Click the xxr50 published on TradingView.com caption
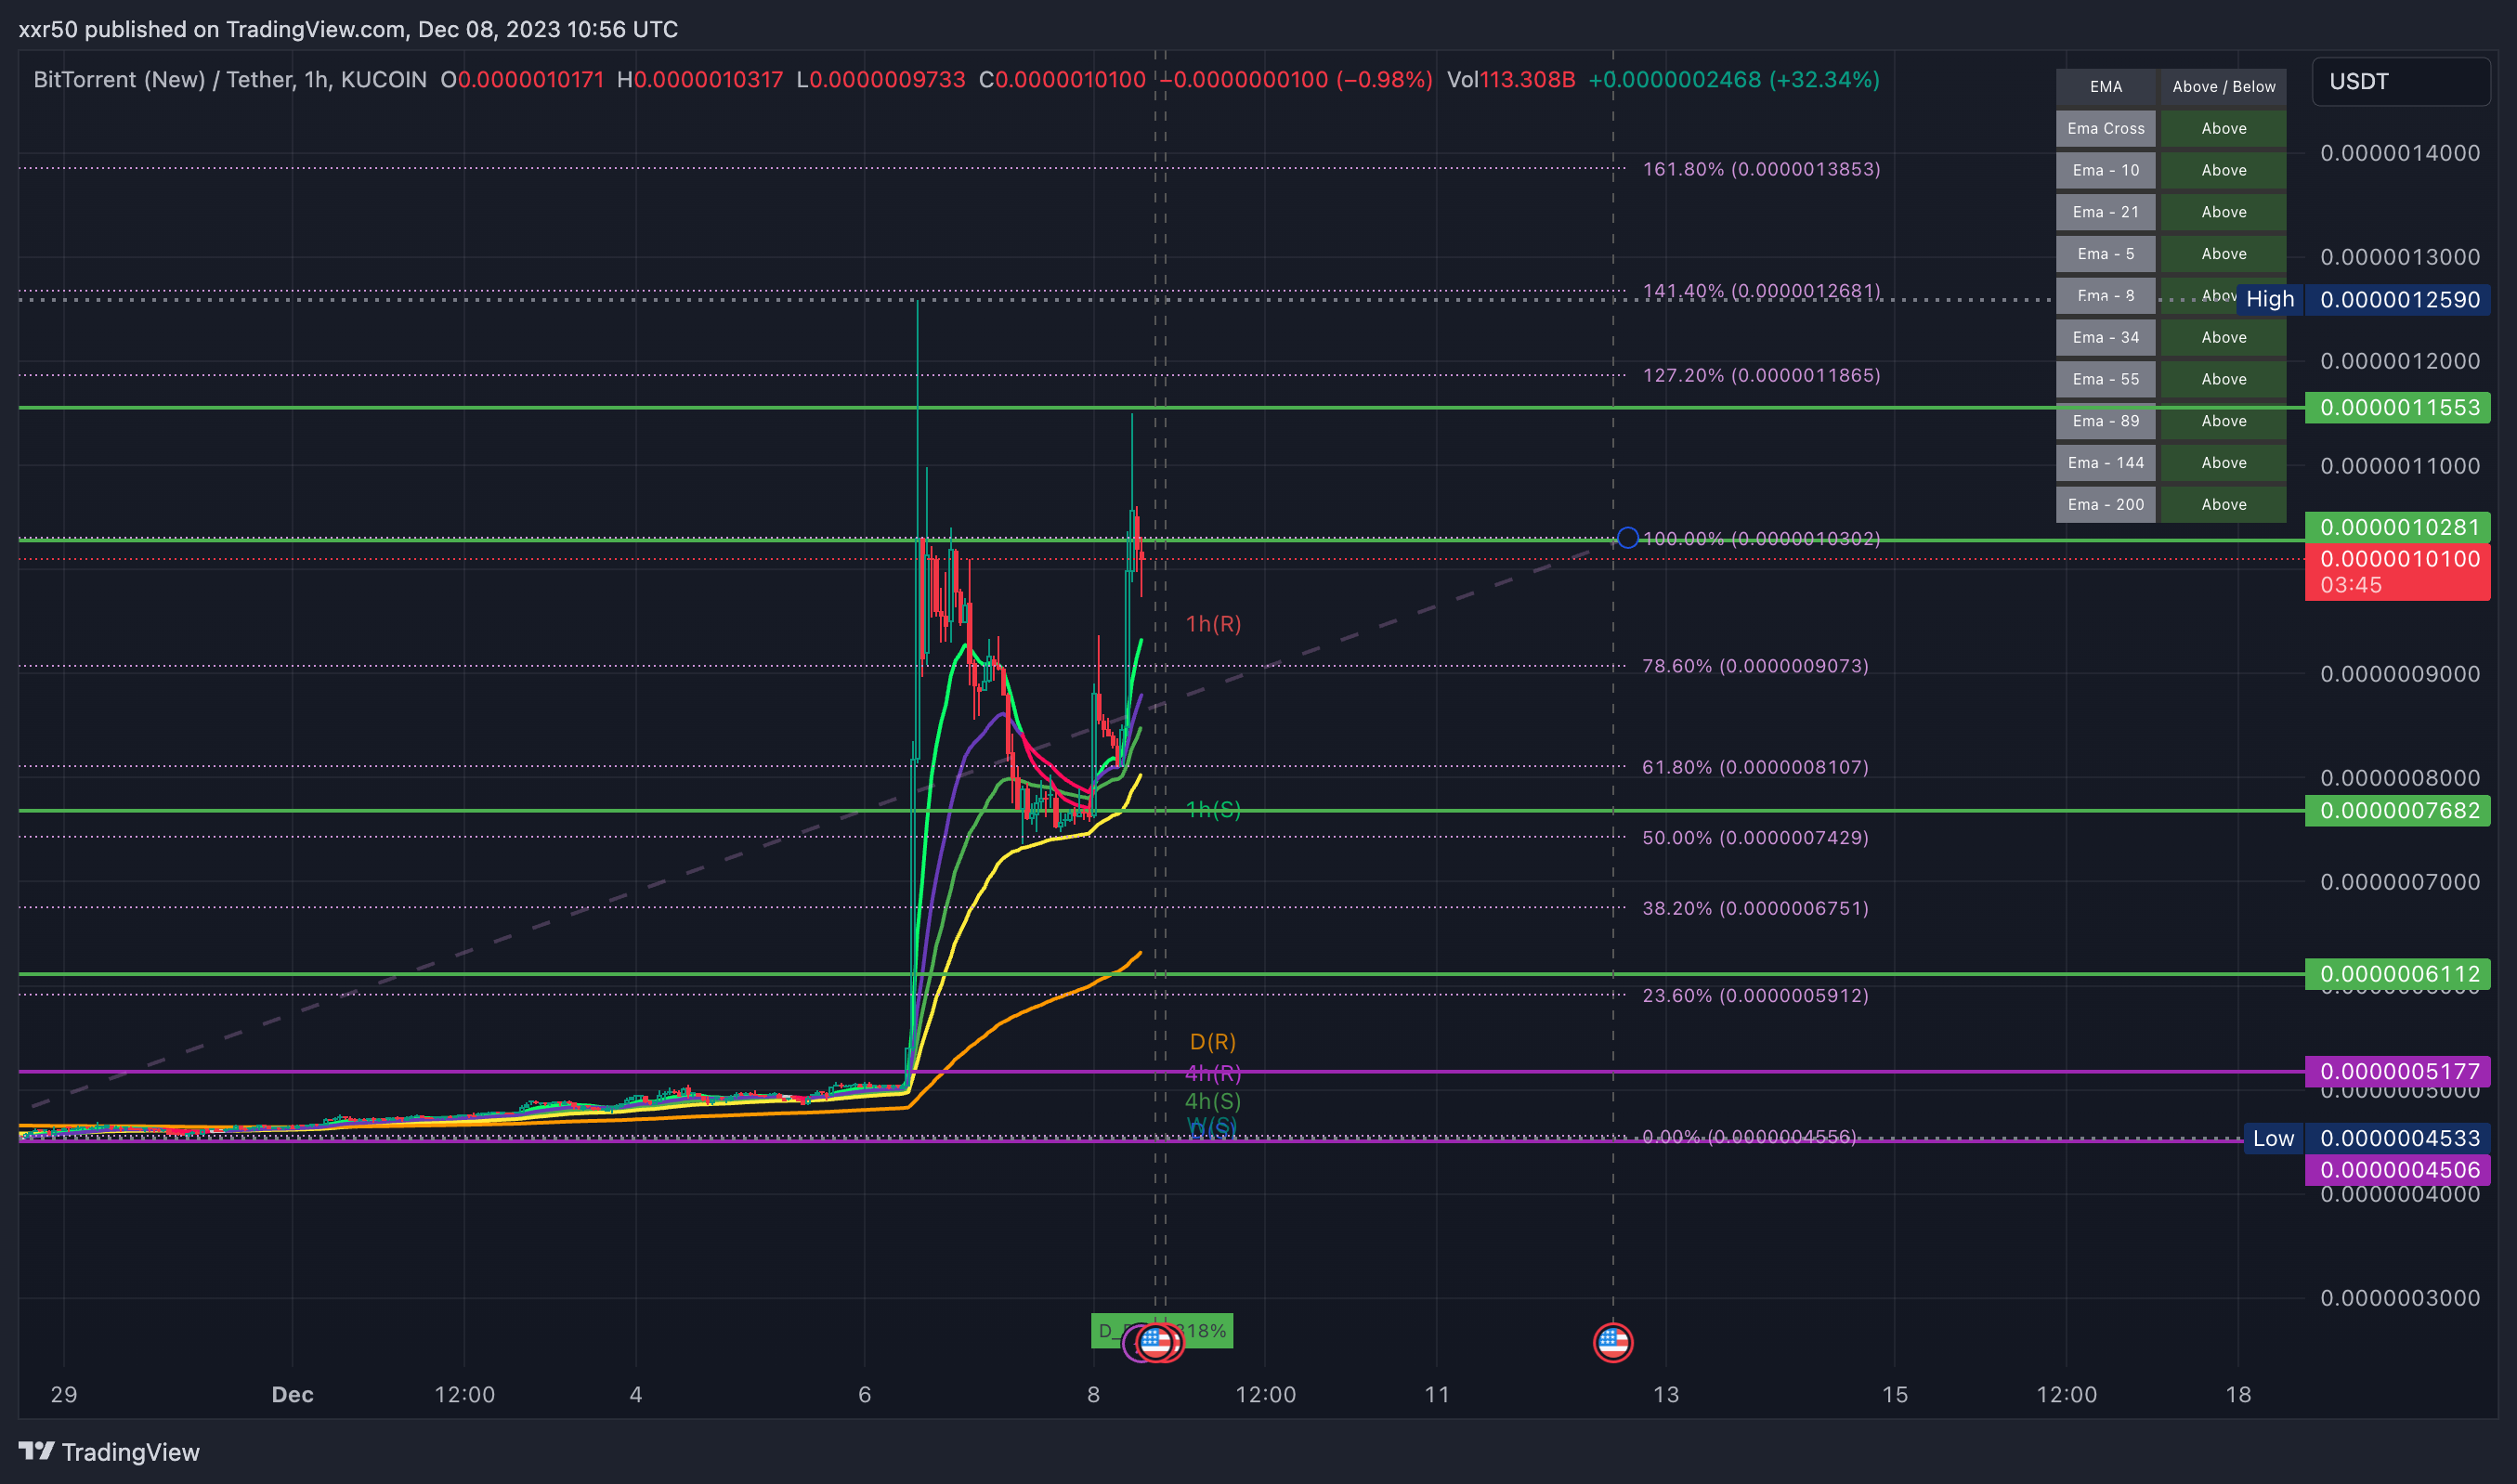The image size is (2517, 1484). 348,29
